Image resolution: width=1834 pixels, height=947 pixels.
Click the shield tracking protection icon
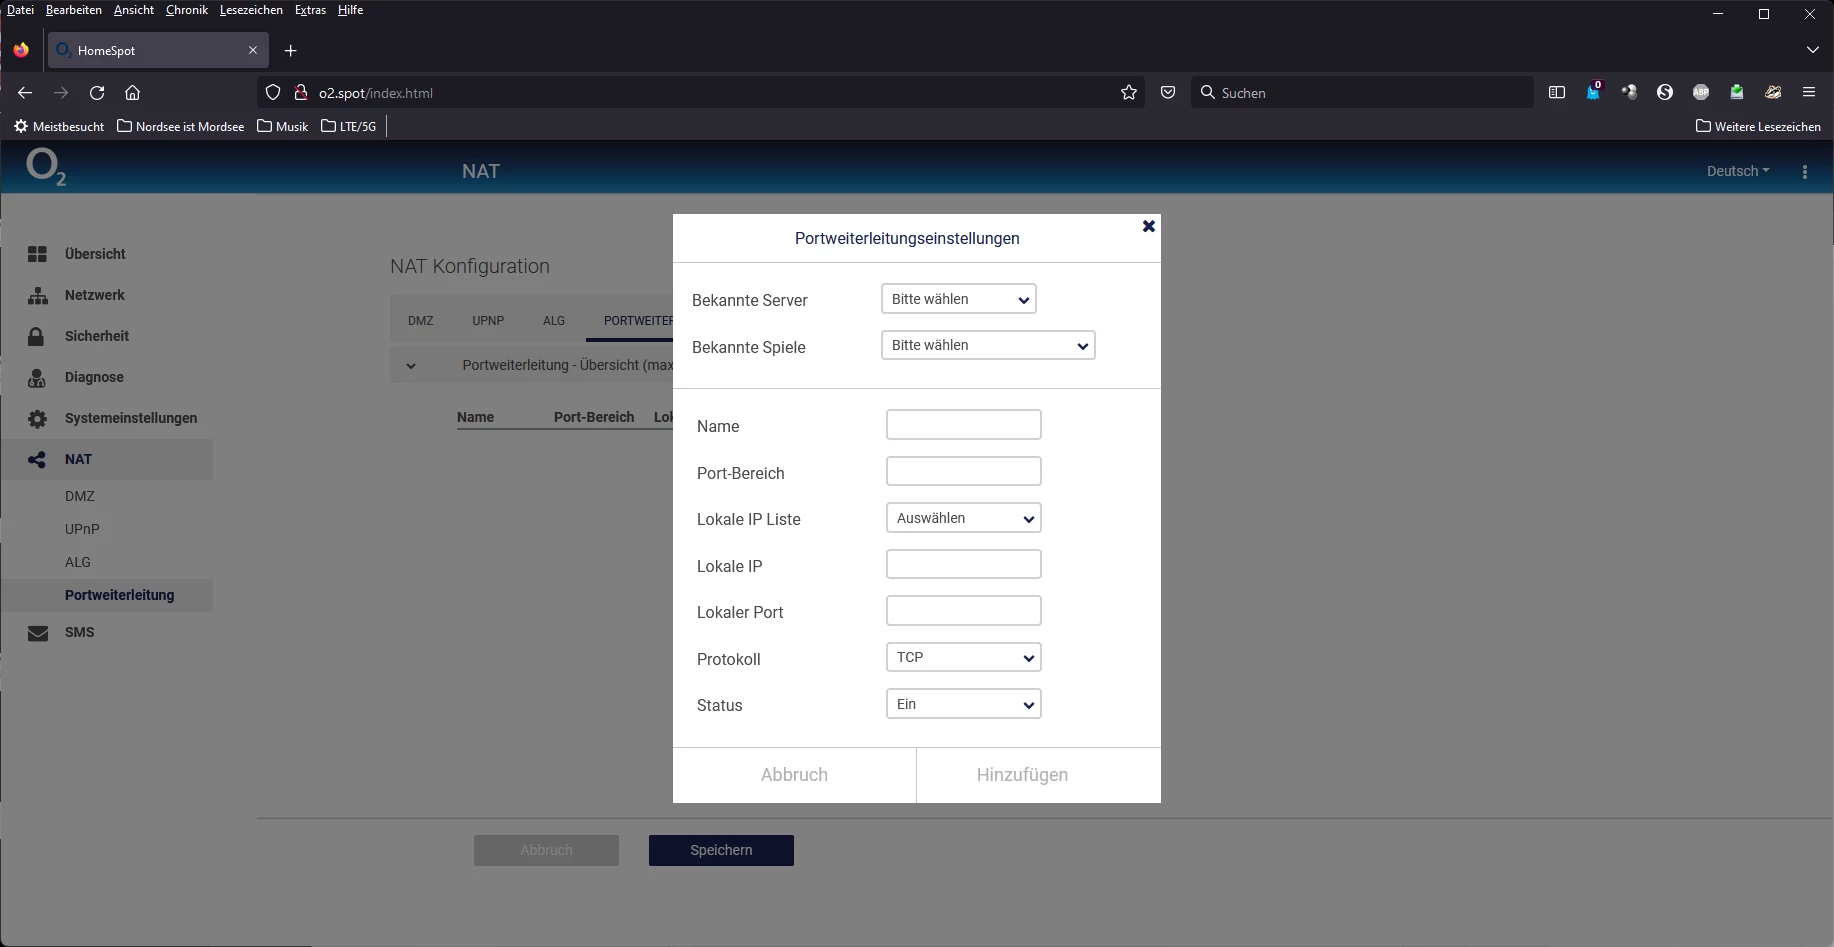273,93
